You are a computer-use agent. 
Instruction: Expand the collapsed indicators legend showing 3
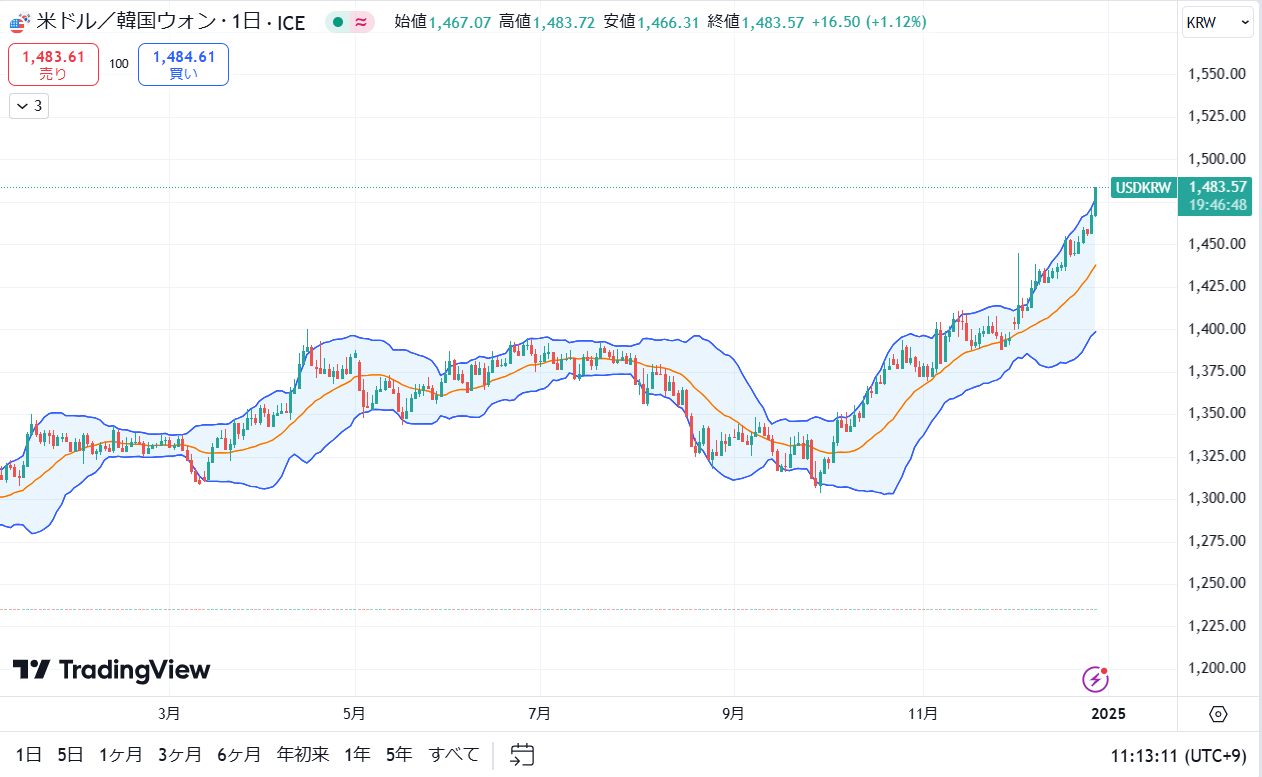click(29, 106)
